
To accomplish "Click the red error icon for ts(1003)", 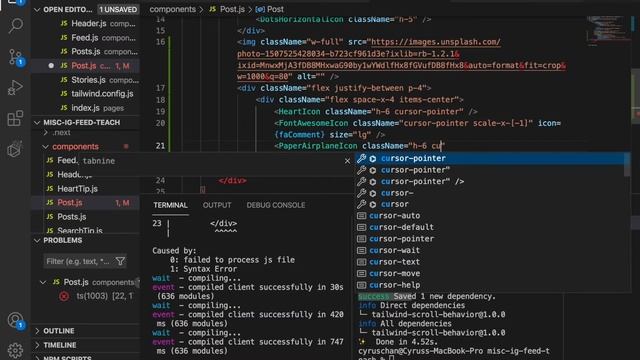I will point(64,296).
